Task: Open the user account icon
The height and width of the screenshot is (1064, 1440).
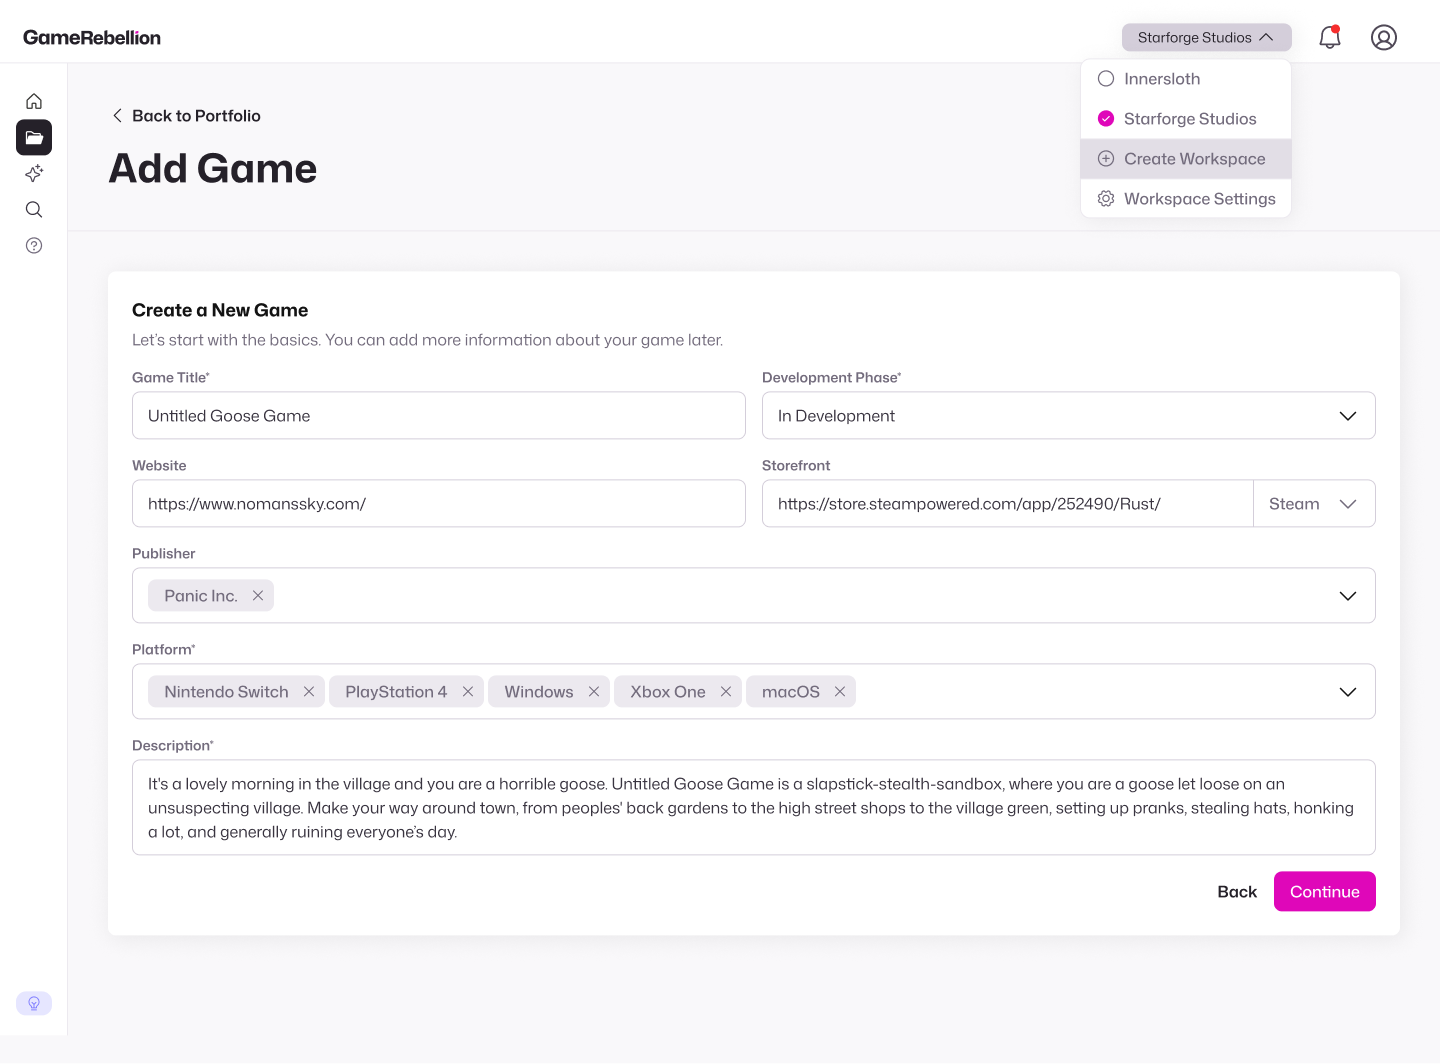Action: (1384, 37)
